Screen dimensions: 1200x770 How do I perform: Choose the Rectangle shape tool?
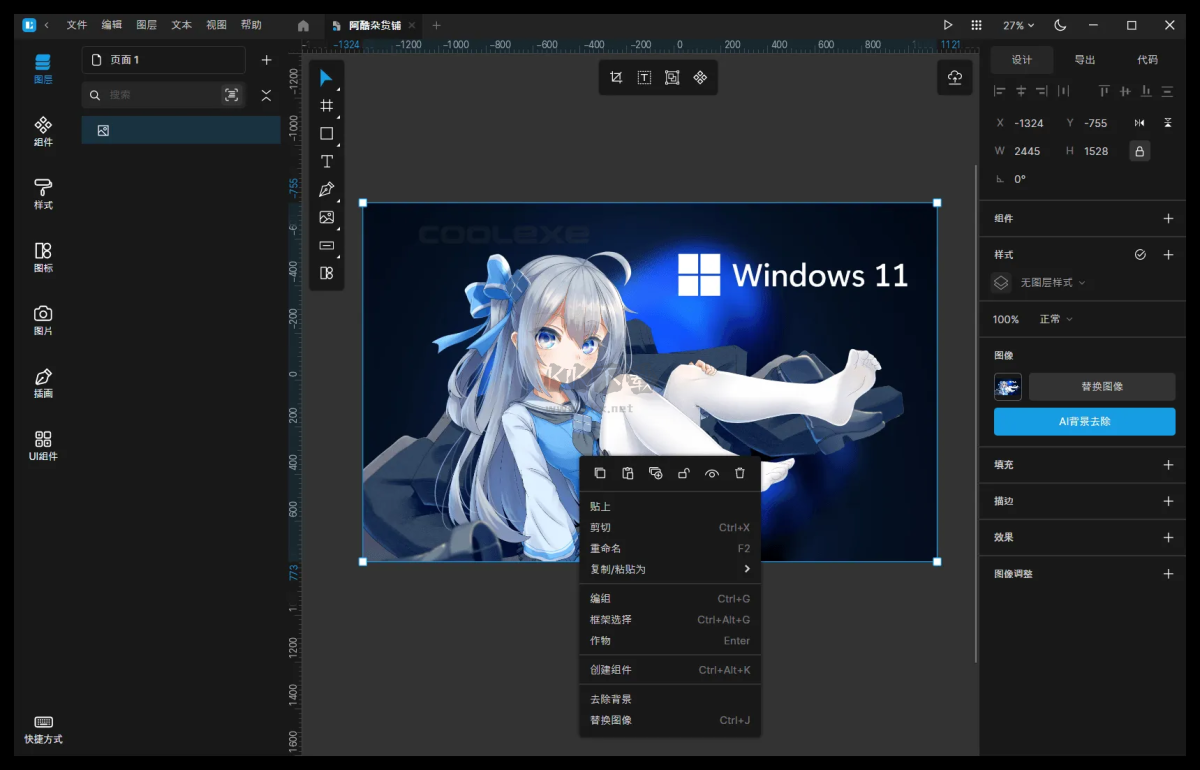coord(326,133)
